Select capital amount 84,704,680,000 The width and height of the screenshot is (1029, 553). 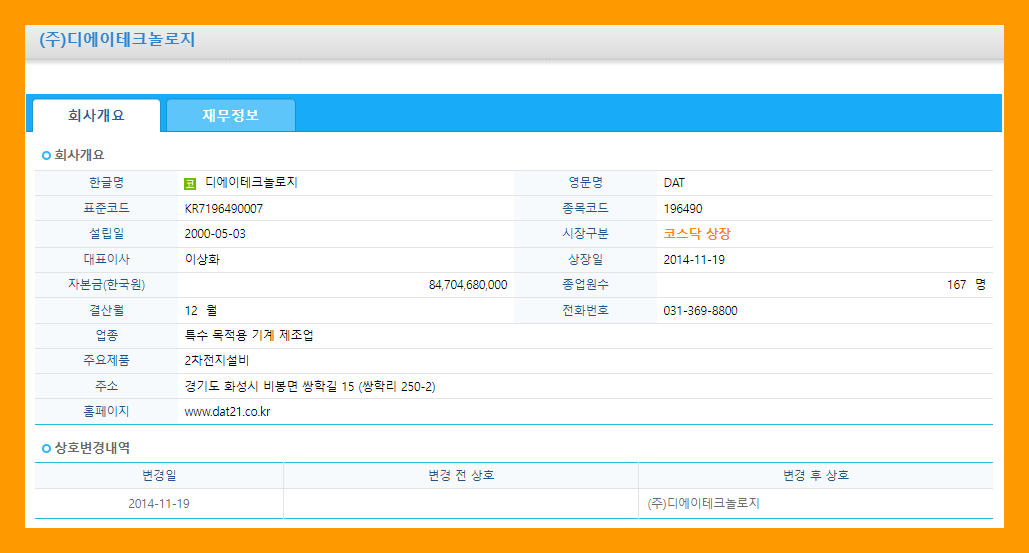468,285
